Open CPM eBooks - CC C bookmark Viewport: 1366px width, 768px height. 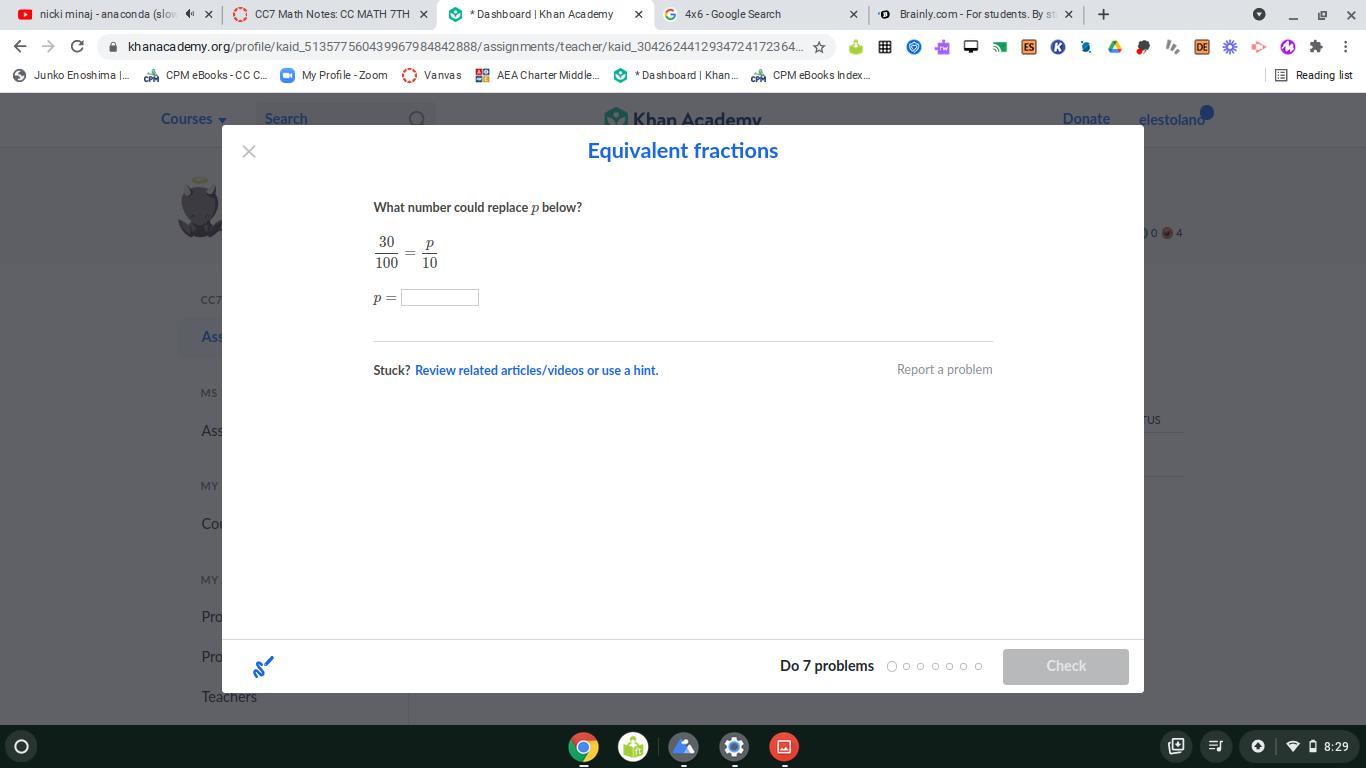[x=206, y=75]
